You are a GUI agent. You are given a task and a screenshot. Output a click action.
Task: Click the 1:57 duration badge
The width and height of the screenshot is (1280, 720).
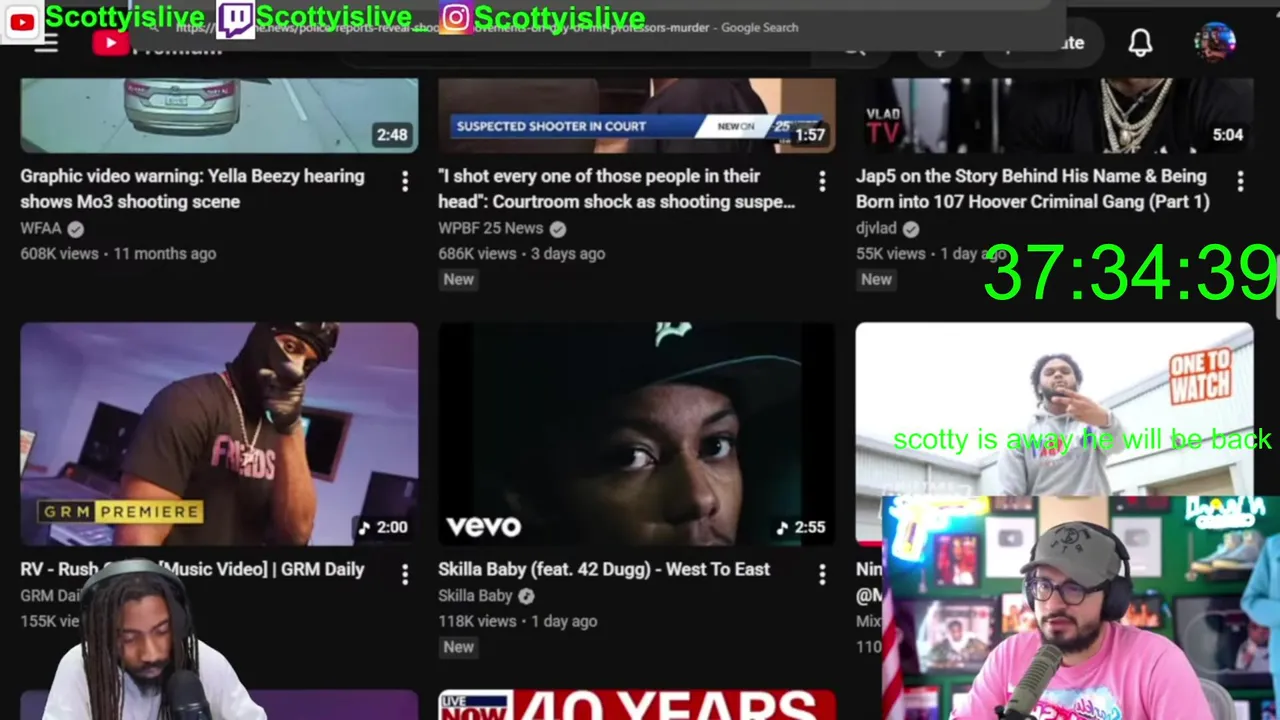[x=810, y=135]
